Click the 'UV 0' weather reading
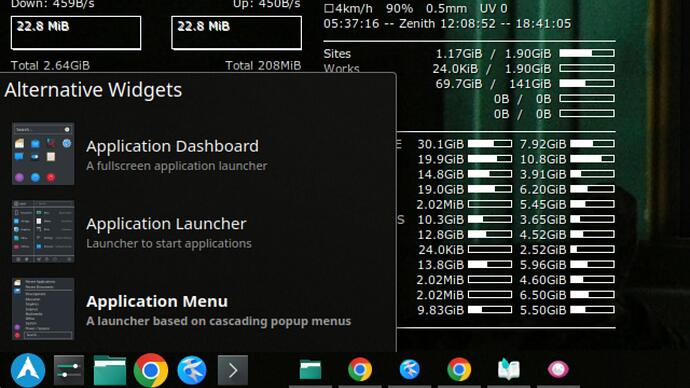Viewport: 690px width, 388px height. coord(493,8)
